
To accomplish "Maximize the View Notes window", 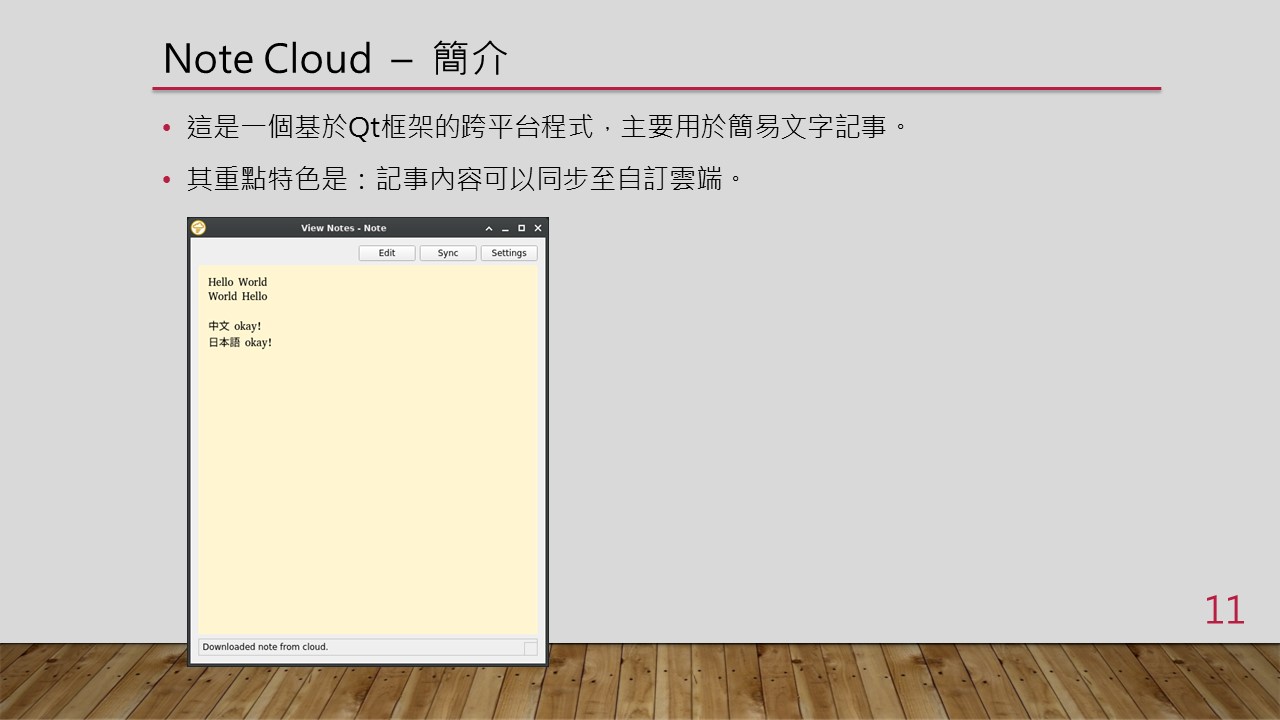I will 521,228.
